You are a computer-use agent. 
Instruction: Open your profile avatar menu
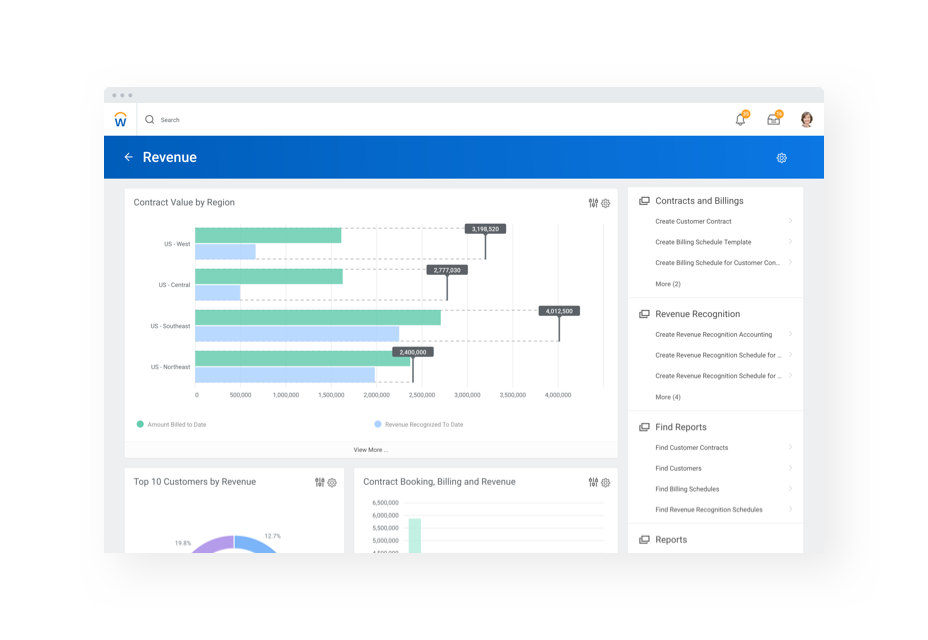pos(806,118)
